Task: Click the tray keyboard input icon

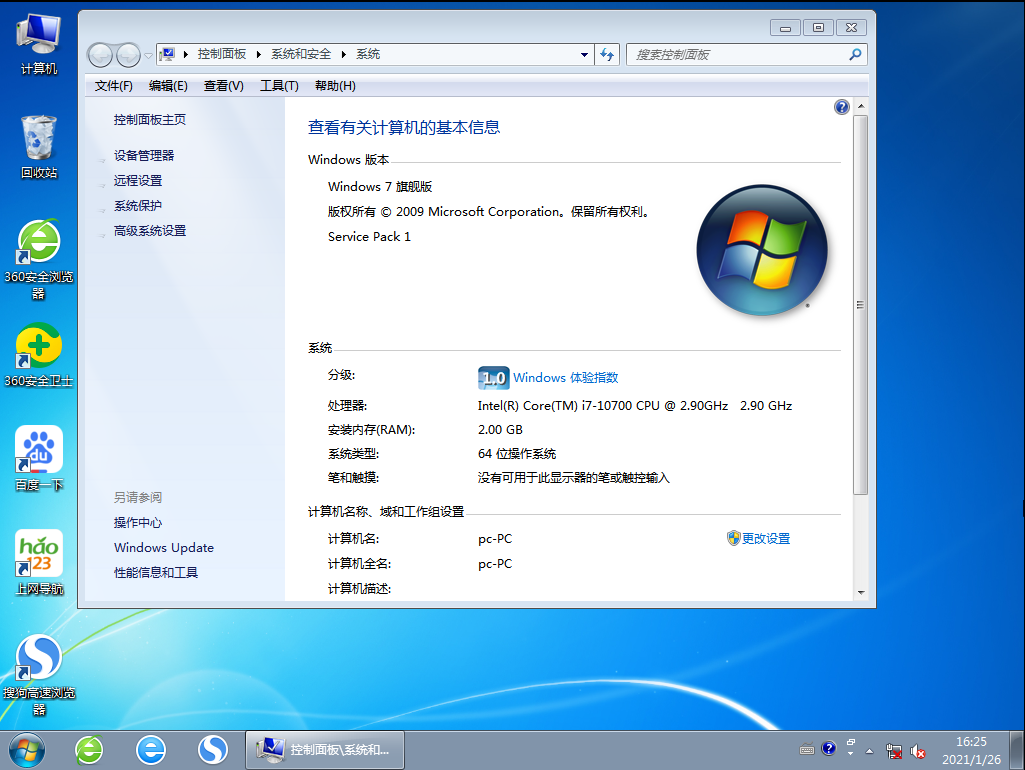Action: pyautogui.click(x=807, y=750)
